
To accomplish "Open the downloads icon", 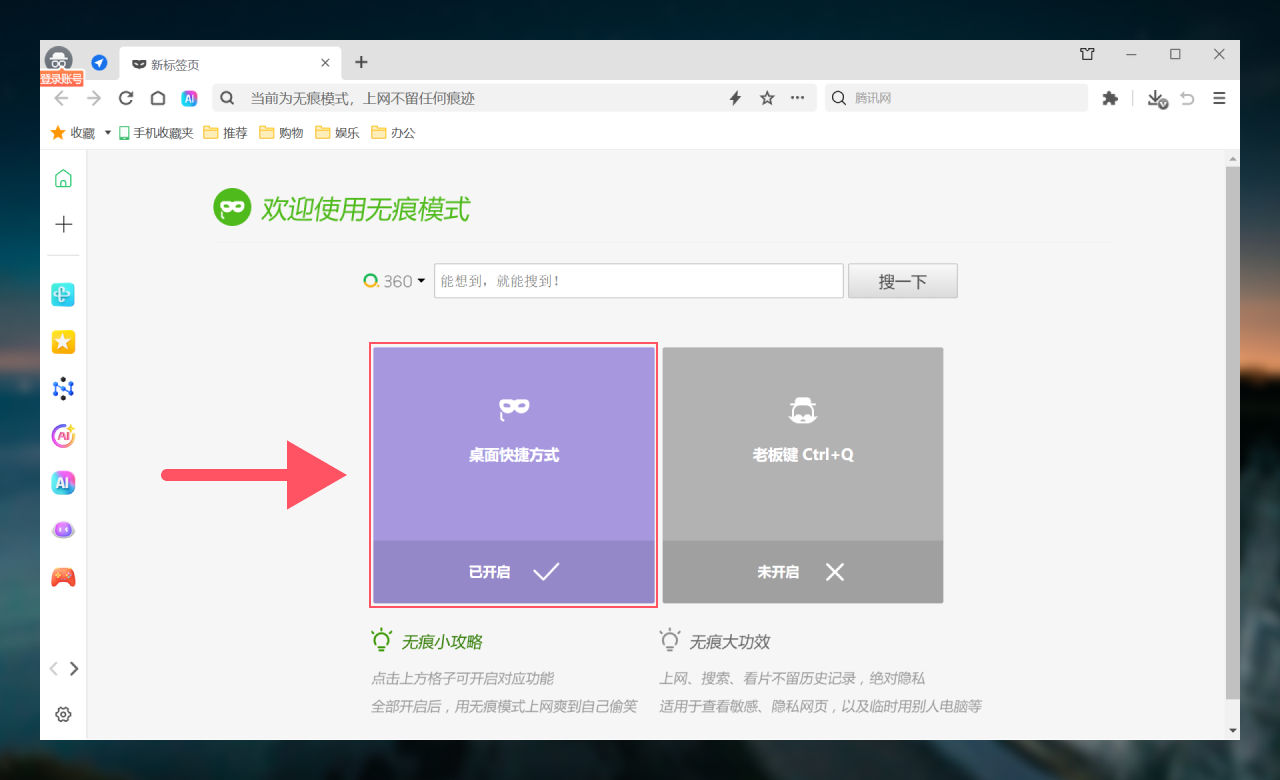I will (1156, 98).
